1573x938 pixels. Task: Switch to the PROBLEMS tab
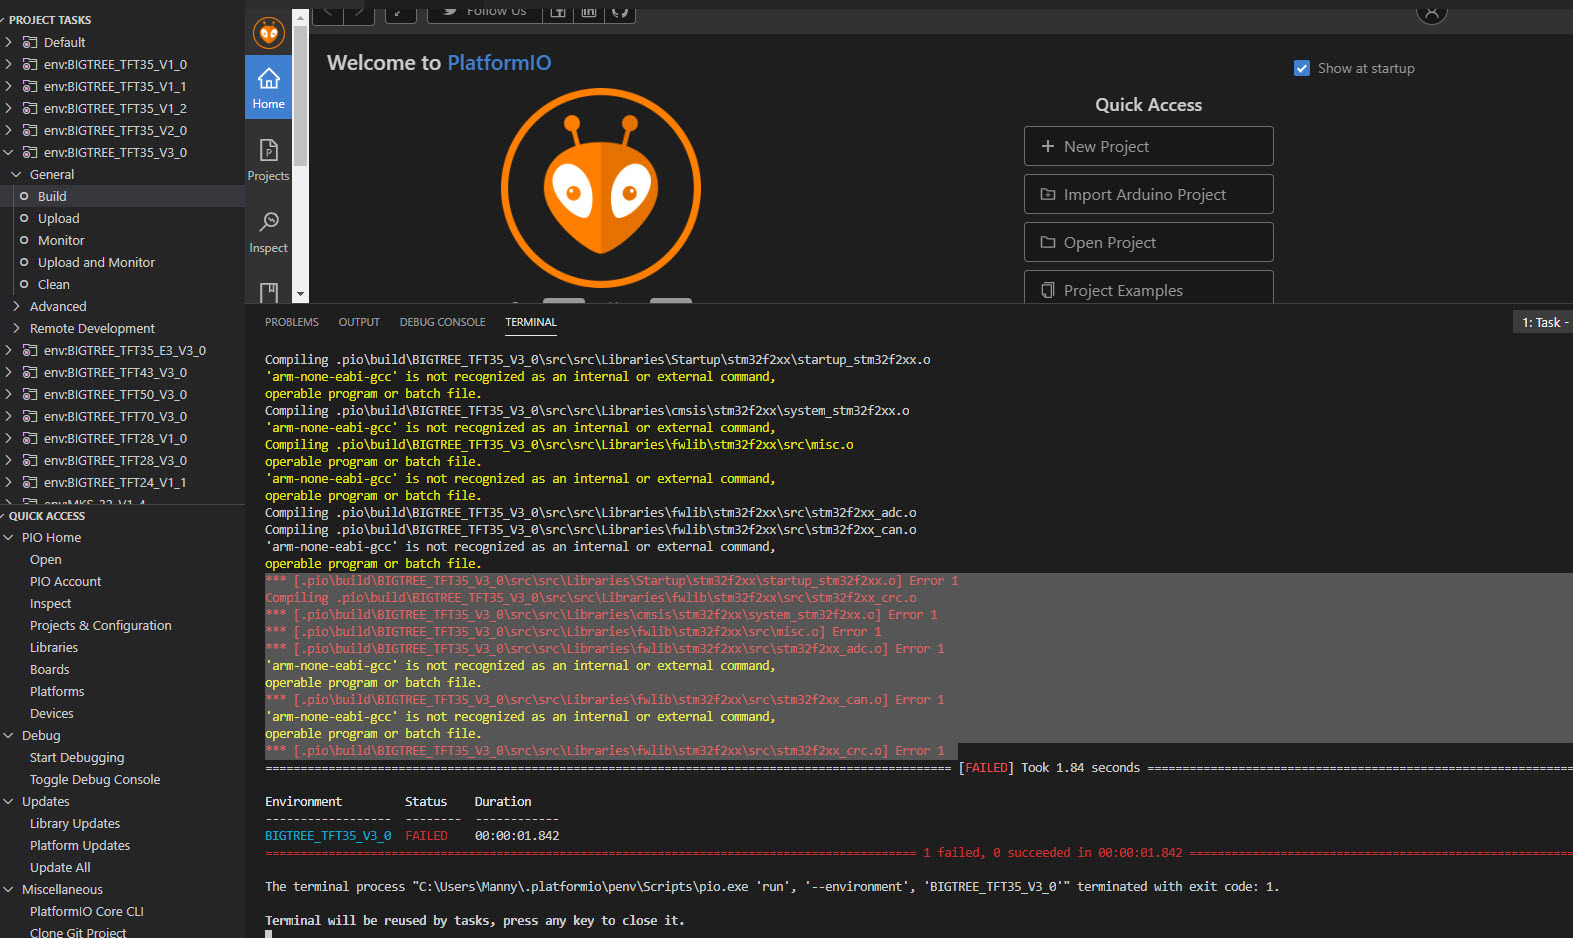click(x=292, y=322)
